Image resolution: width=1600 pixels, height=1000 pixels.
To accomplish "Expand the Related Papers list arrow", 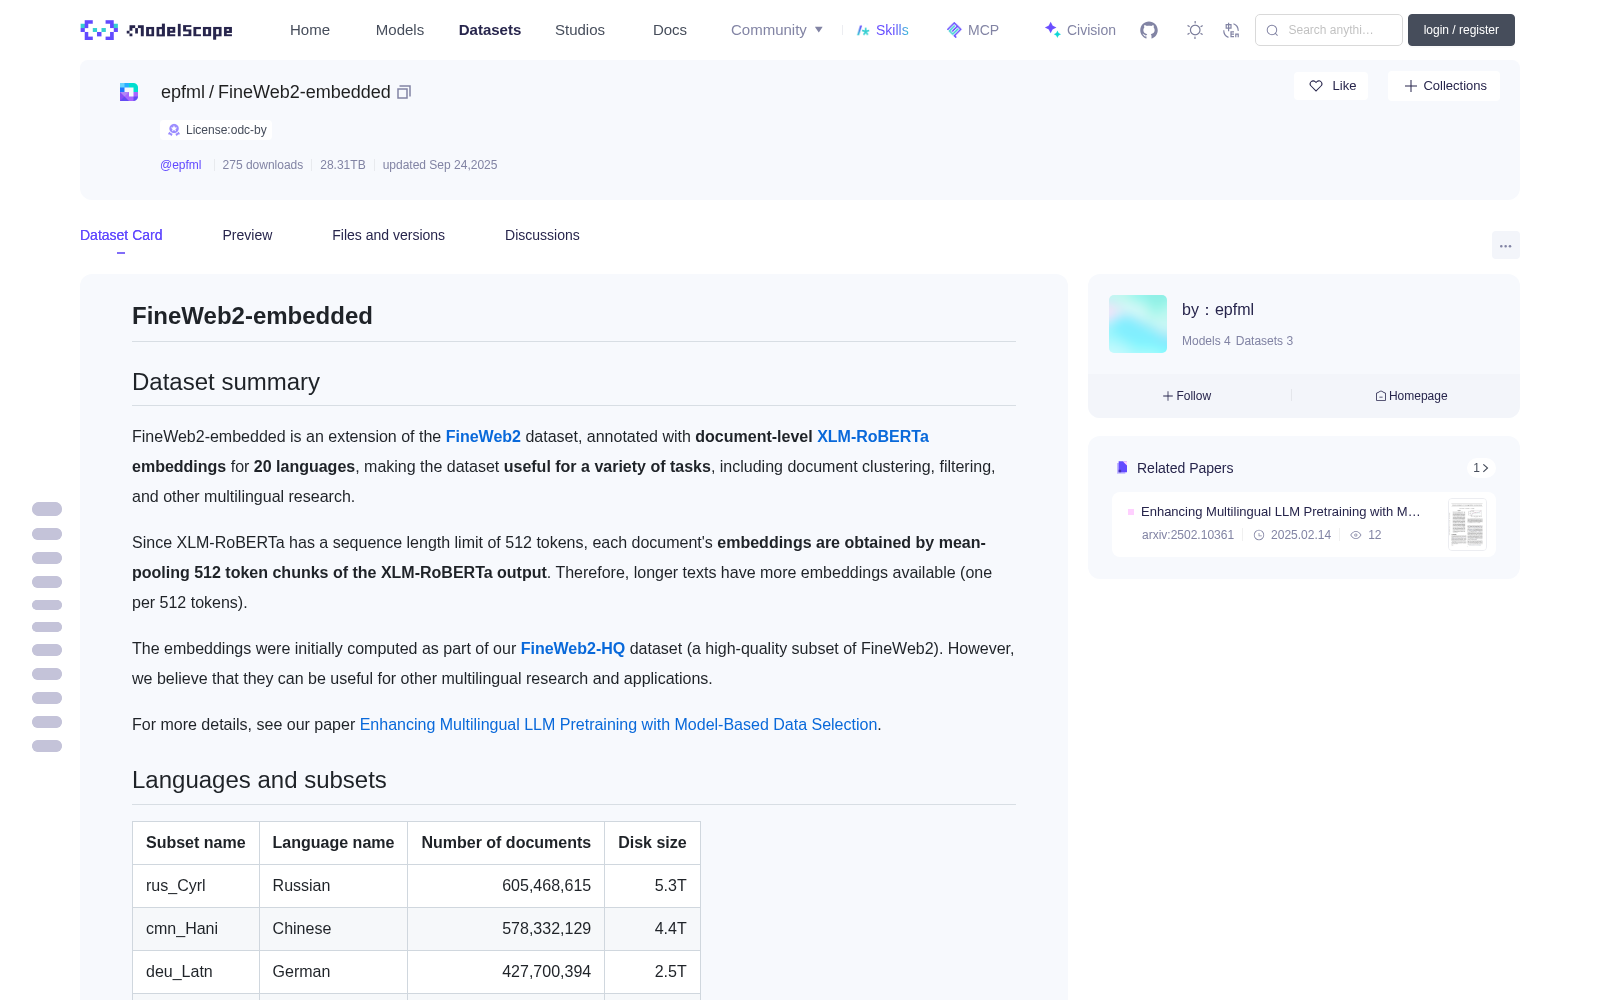I will coord(1481,468).
